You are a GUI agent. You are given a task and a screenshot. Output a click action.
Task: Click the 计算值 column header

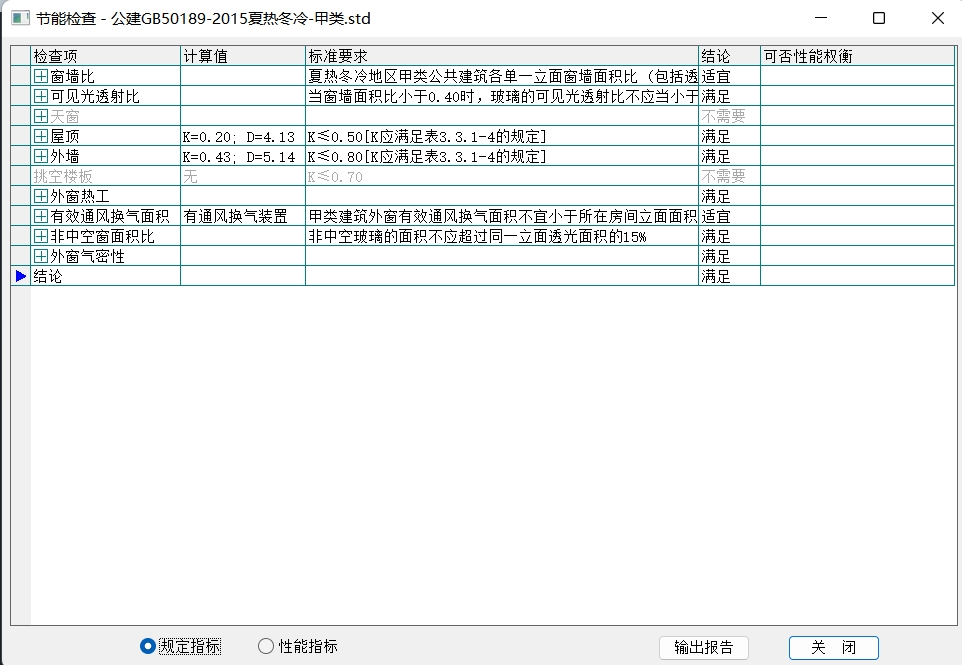pyautogui.click(x=242, y=56)
